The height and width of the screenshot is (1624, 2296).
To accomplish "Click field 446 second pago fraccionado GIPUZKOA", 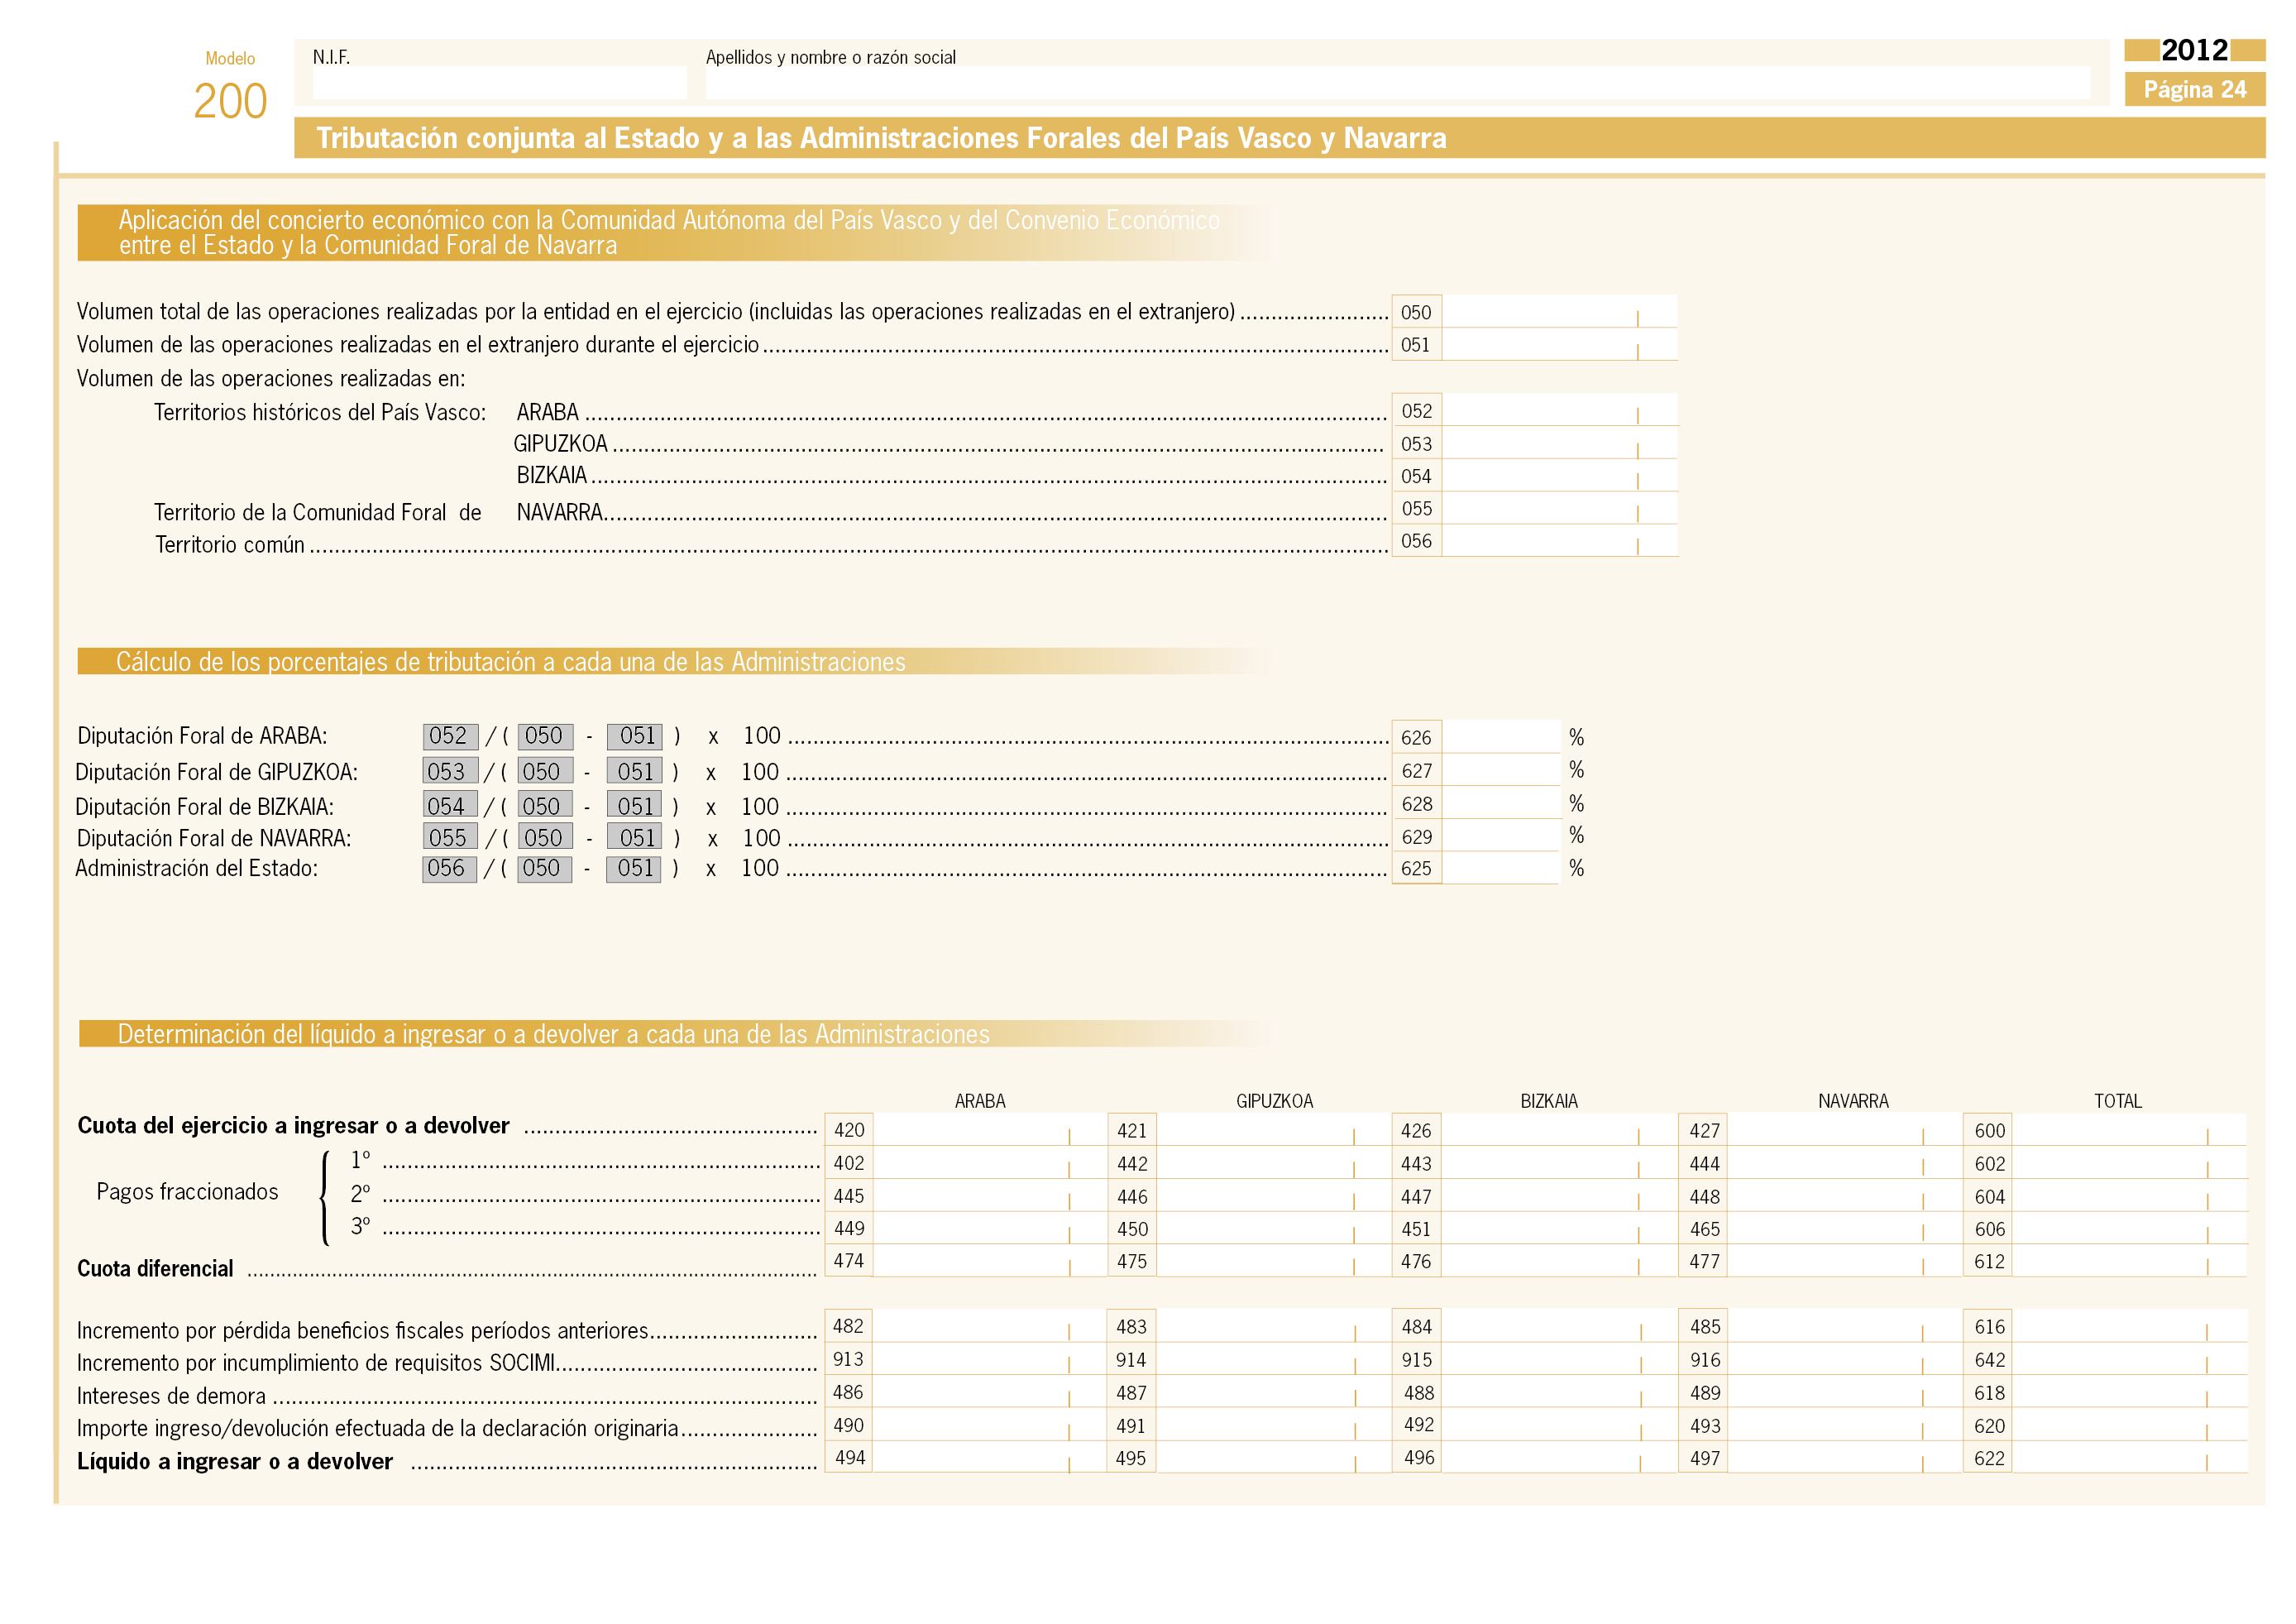I will pos(1273,1196).
